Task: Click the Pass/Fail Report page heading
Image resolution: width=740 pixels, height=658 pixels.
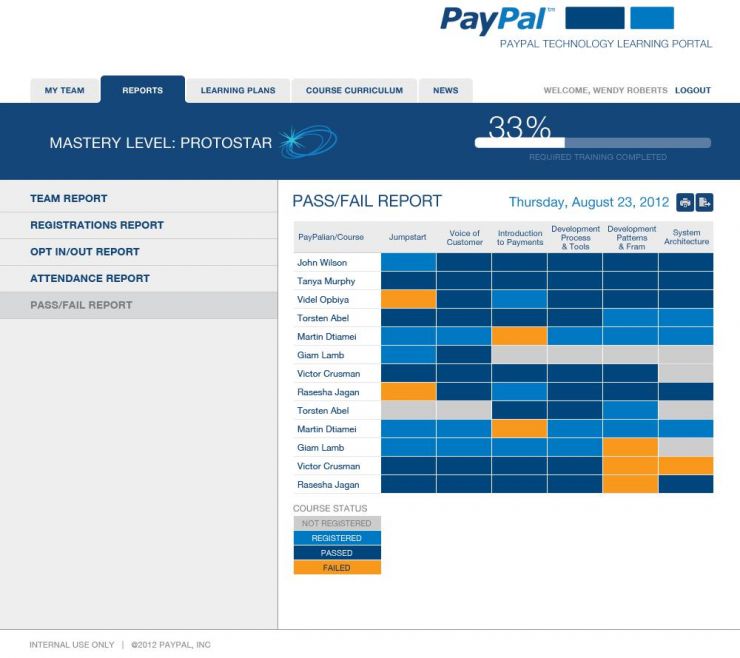Action: [x=367, y=201]
